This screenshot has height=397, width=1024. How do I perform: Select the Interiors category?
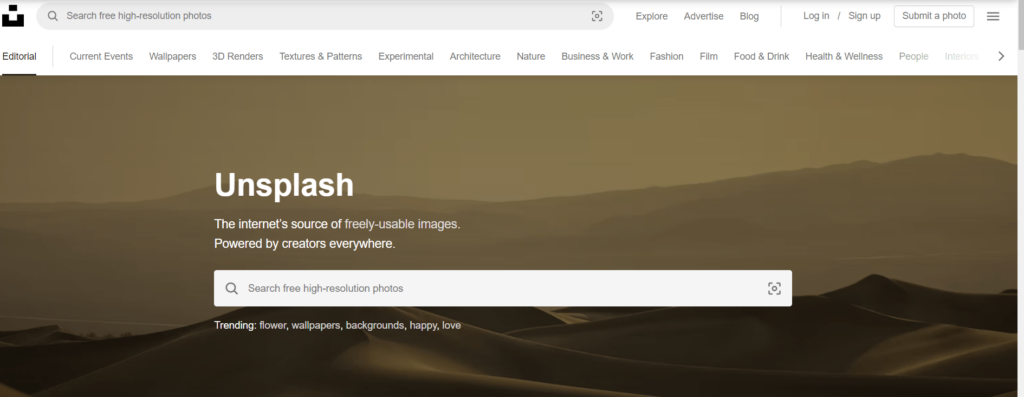(x=961, y=56)
